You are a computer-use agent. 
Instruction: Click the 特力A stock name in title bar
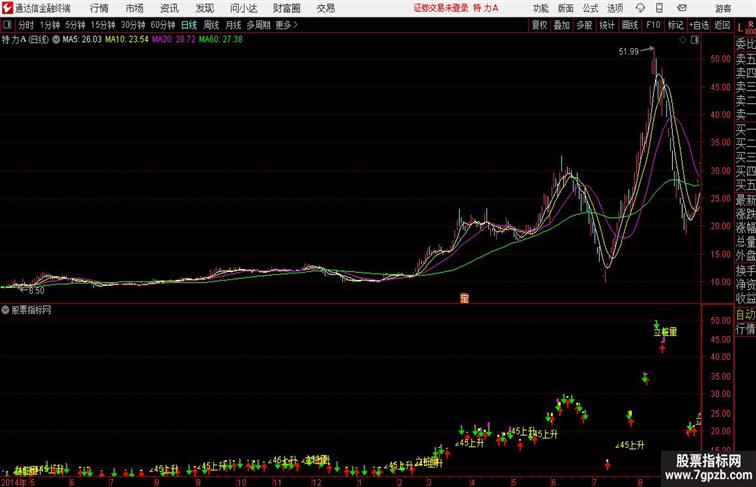486,8
